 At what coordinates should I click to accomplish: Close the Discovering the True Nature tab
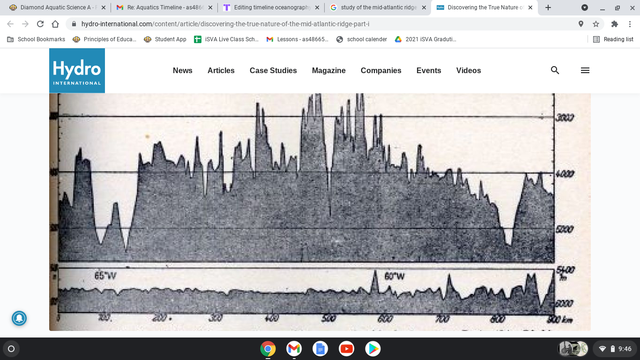[x=530, y=7]
